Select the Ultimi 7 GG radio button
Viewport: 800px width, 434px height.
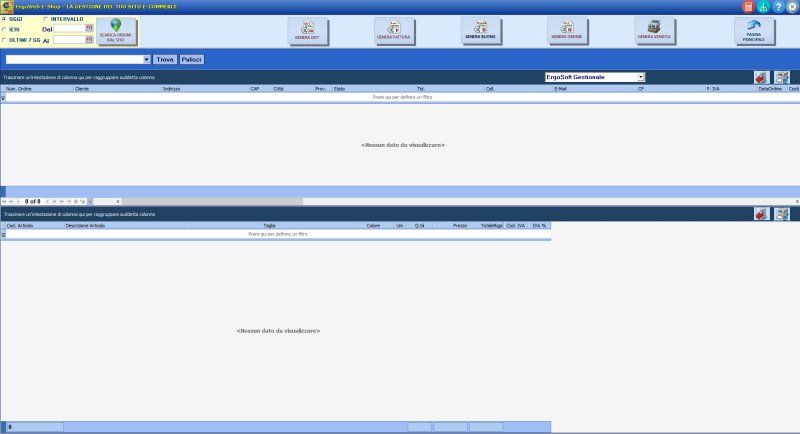[4, 40]
